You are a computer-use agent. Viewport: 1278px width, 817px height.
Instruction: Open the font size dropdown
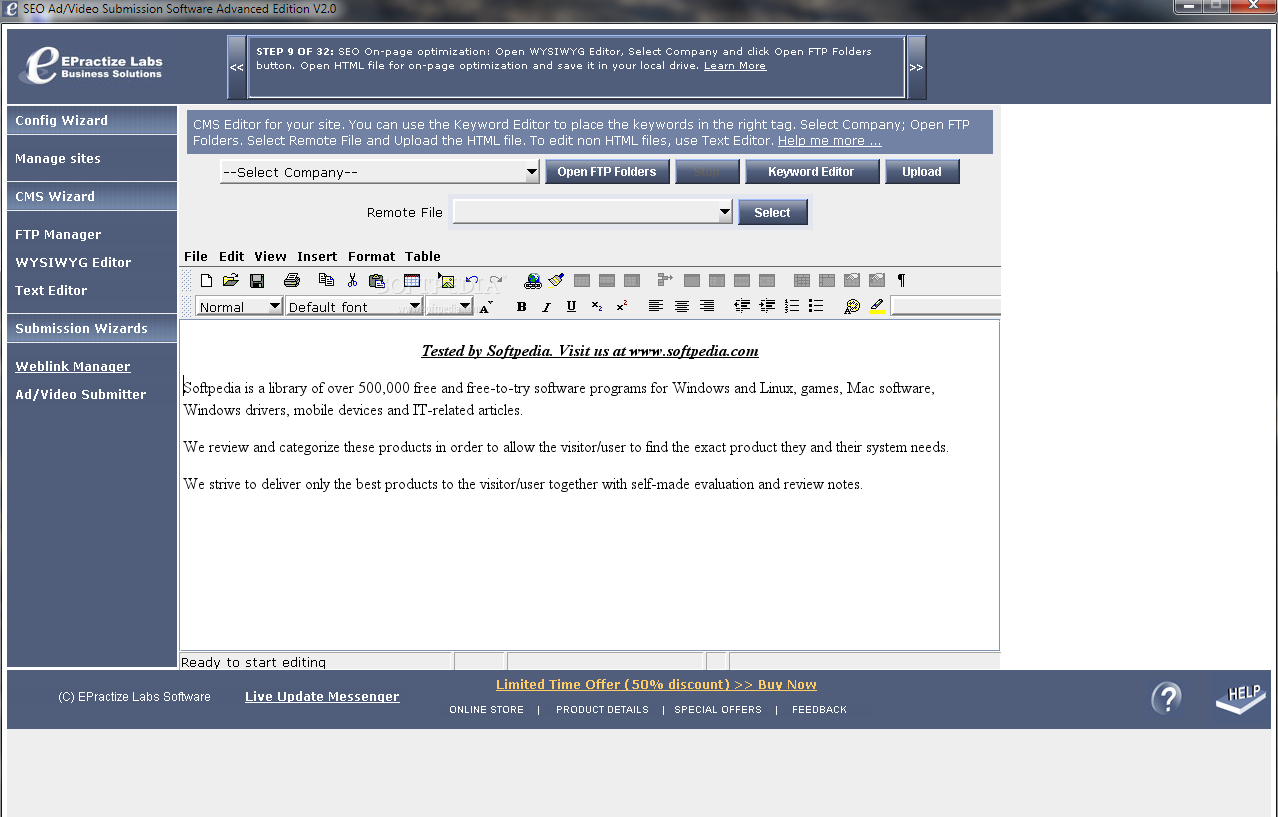(x=449, y=307)
